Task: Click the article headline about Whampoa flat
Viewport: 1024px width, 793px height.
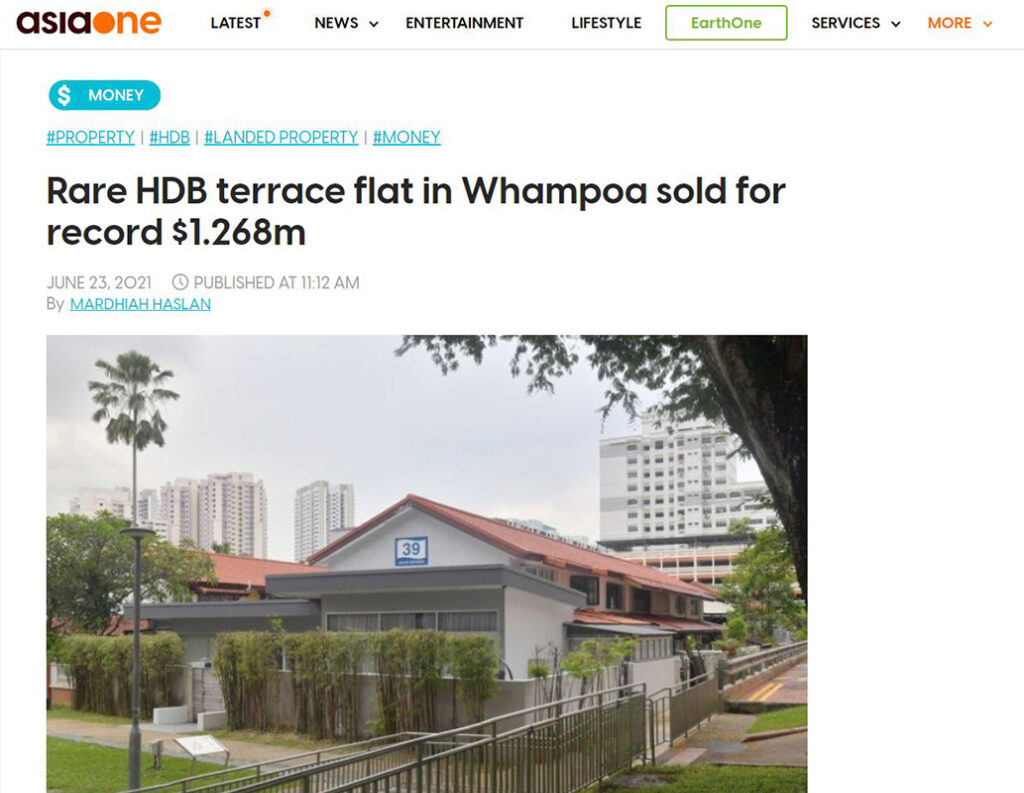Action: click(x=415, y=212)
